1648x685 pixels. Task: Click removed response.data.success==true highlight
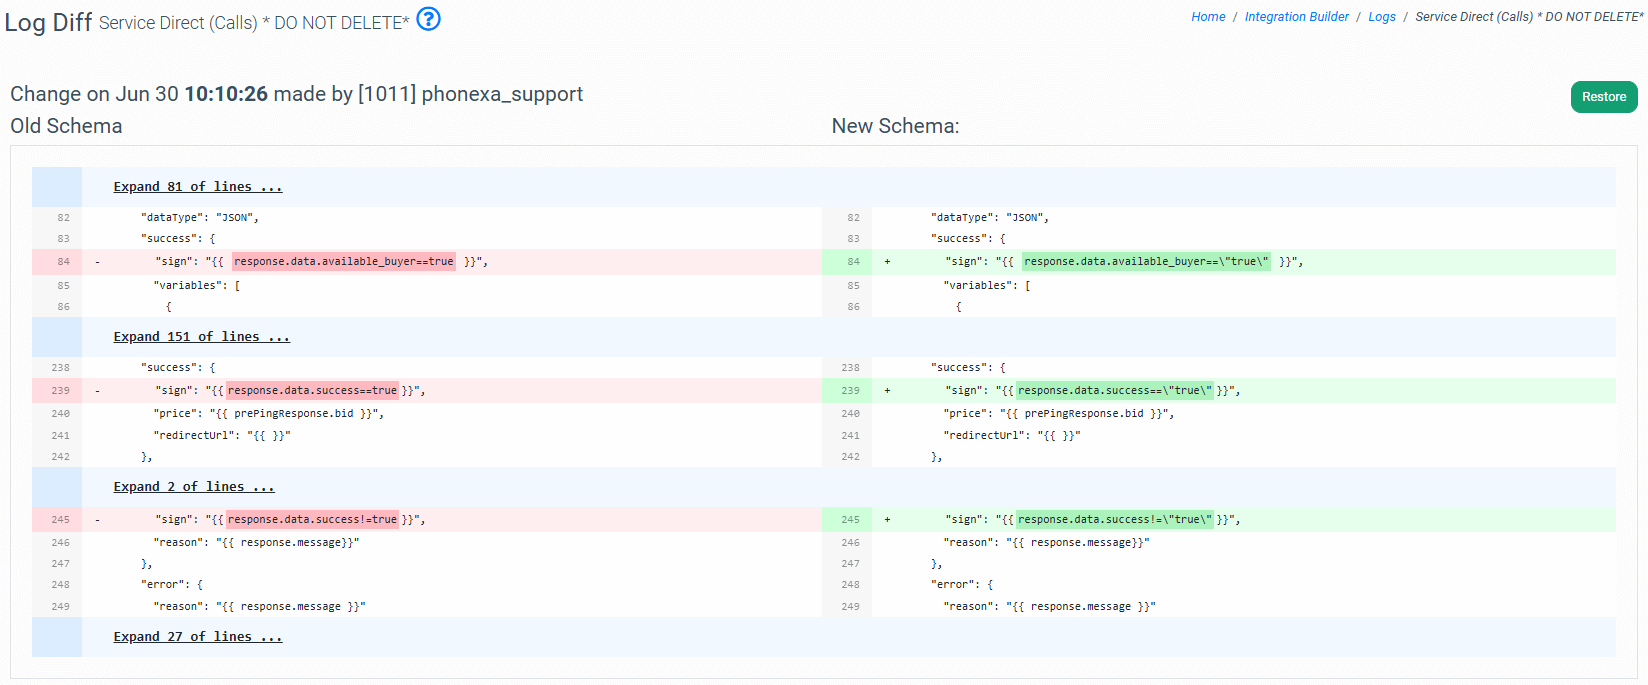click(312, 391)
